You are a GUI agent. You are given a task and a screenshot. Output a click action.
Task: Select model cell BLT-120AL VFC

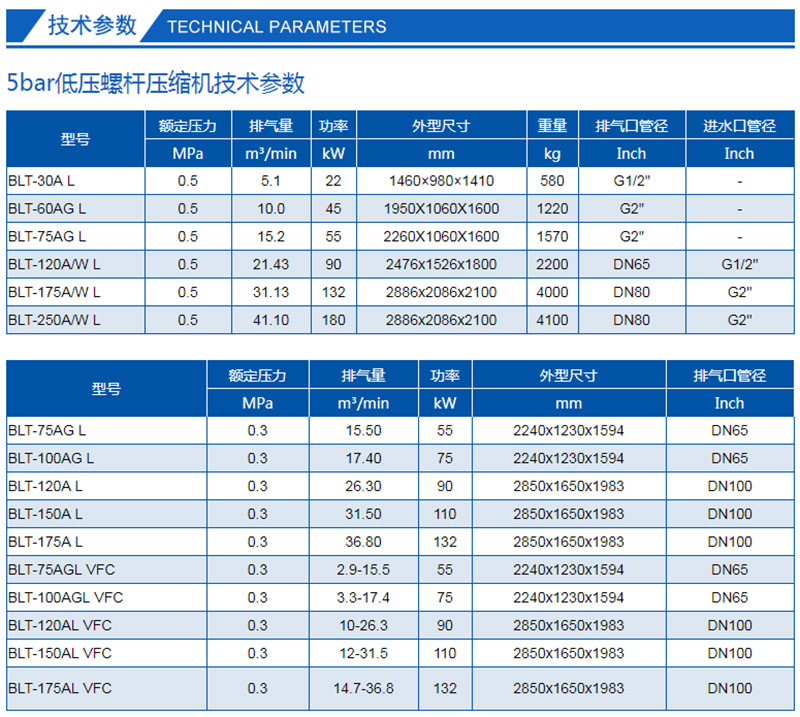click(x=106, y=625)
